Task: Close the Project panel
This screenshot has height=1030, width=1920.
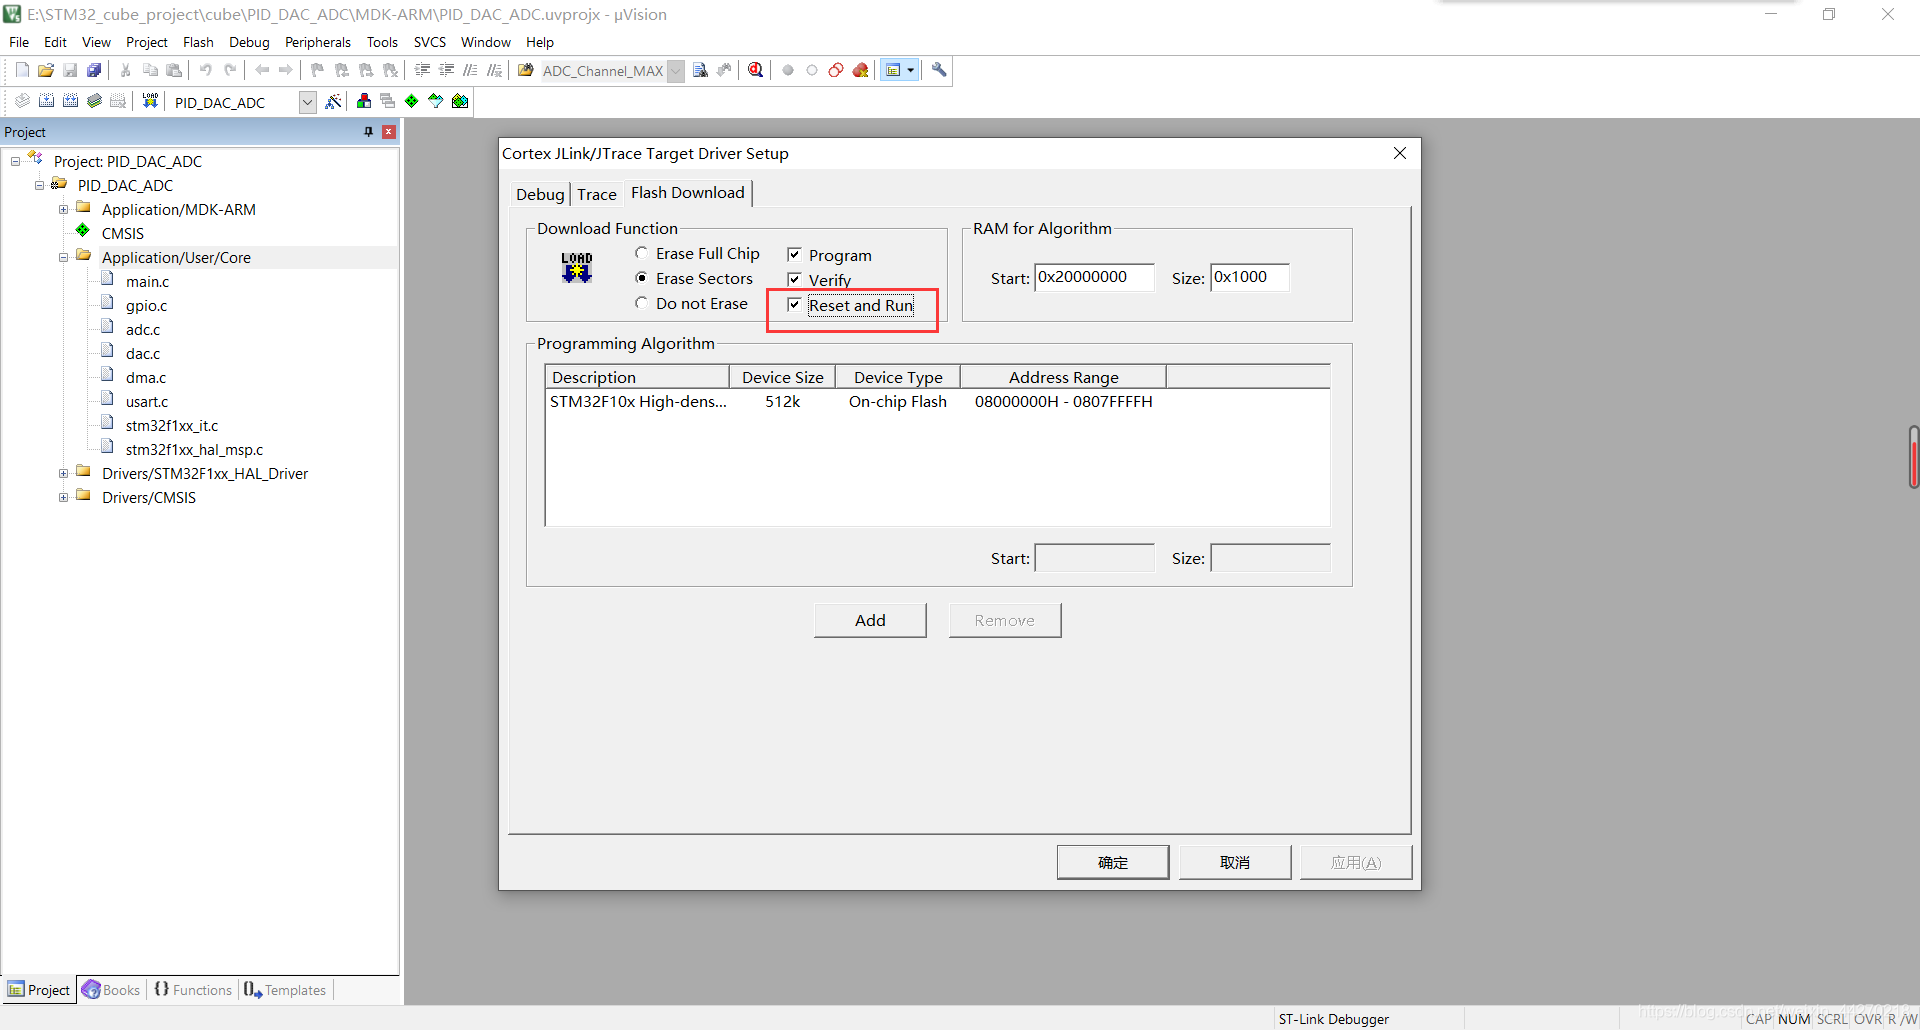Action: coord(389,132)
